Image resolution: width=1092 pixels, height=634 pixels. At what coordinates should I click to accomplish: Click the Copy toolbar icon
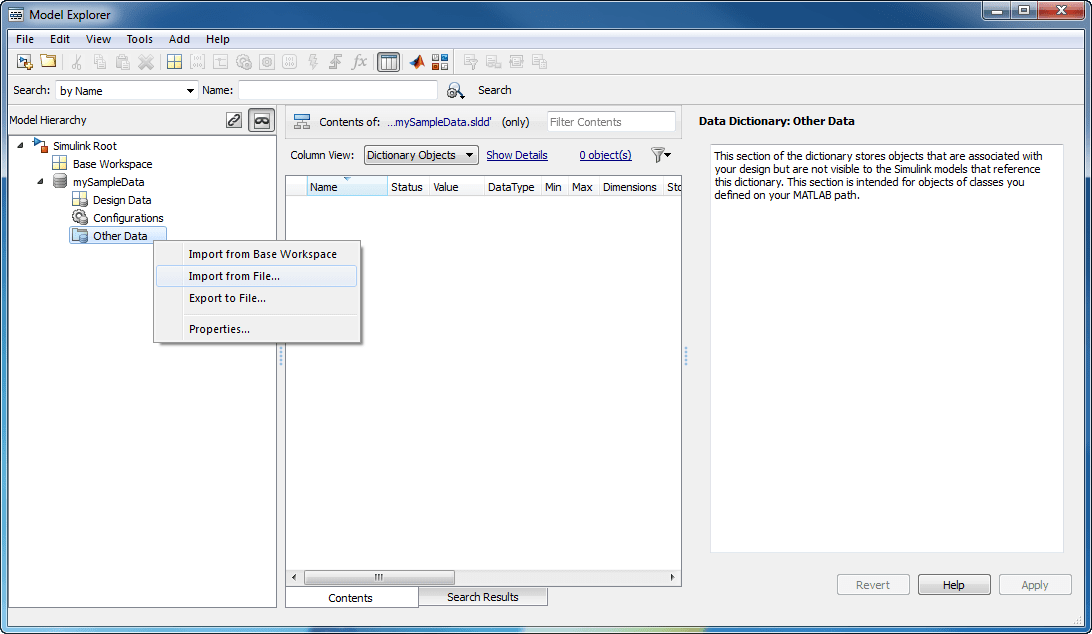pyautogui.click(x=100, y=62)
